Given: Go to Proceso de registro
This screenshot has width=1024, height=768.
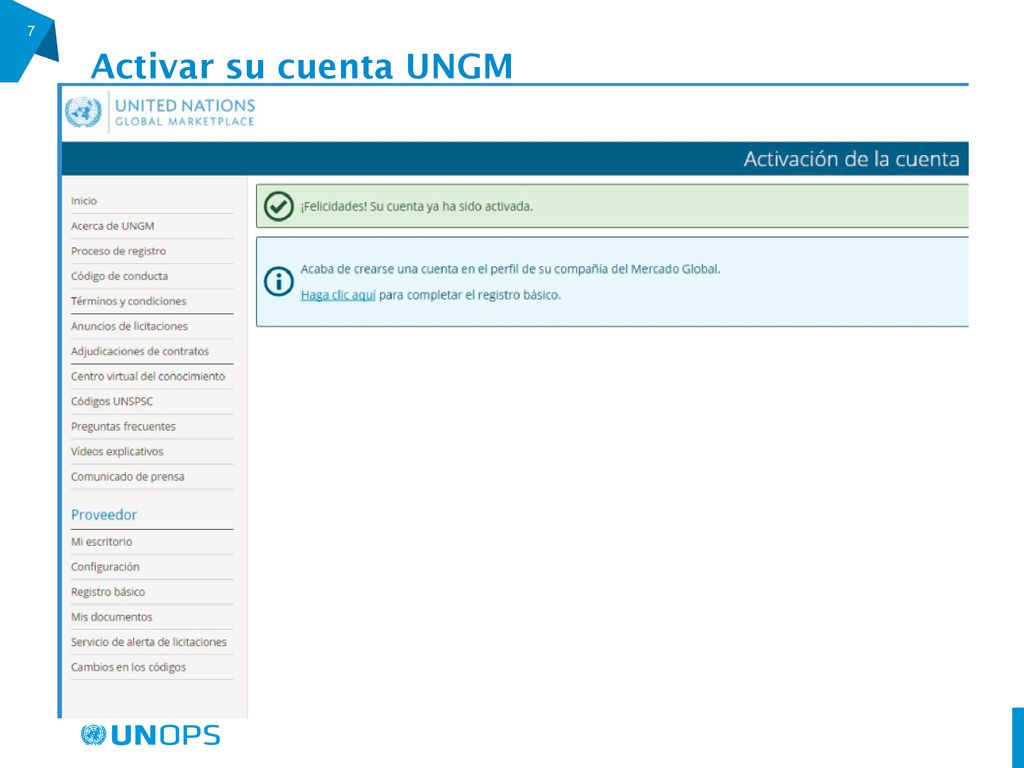Looking at the screenshot, I should click(118, 251).
